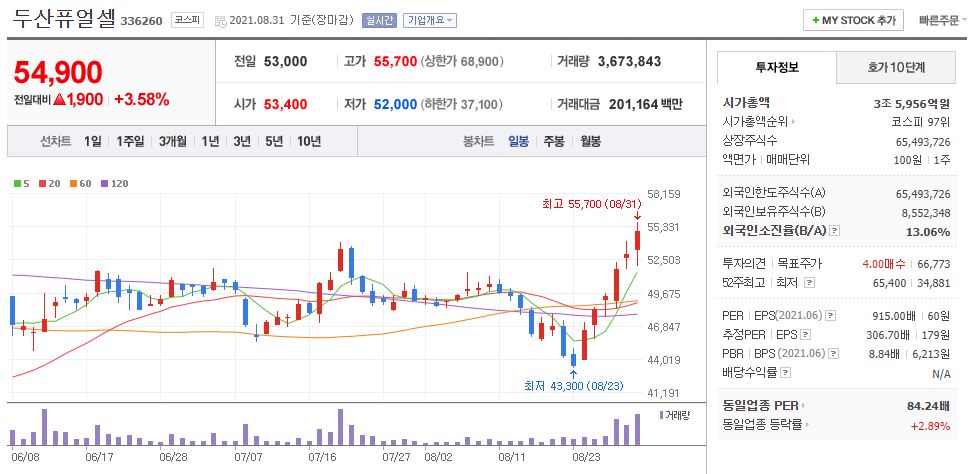Click the 코스피 market badge
977x474 pixels.
pyautogui.click(x=188, y=20)
